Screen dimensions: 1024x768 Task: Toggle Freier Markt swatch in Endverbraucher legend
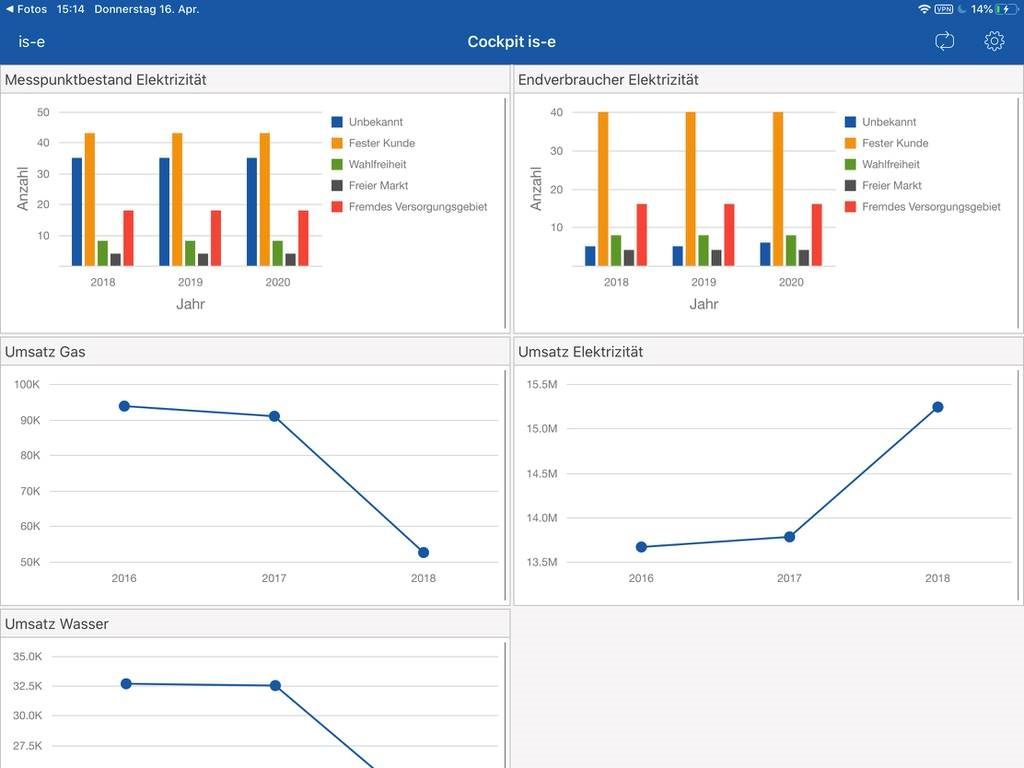point(850,185)
